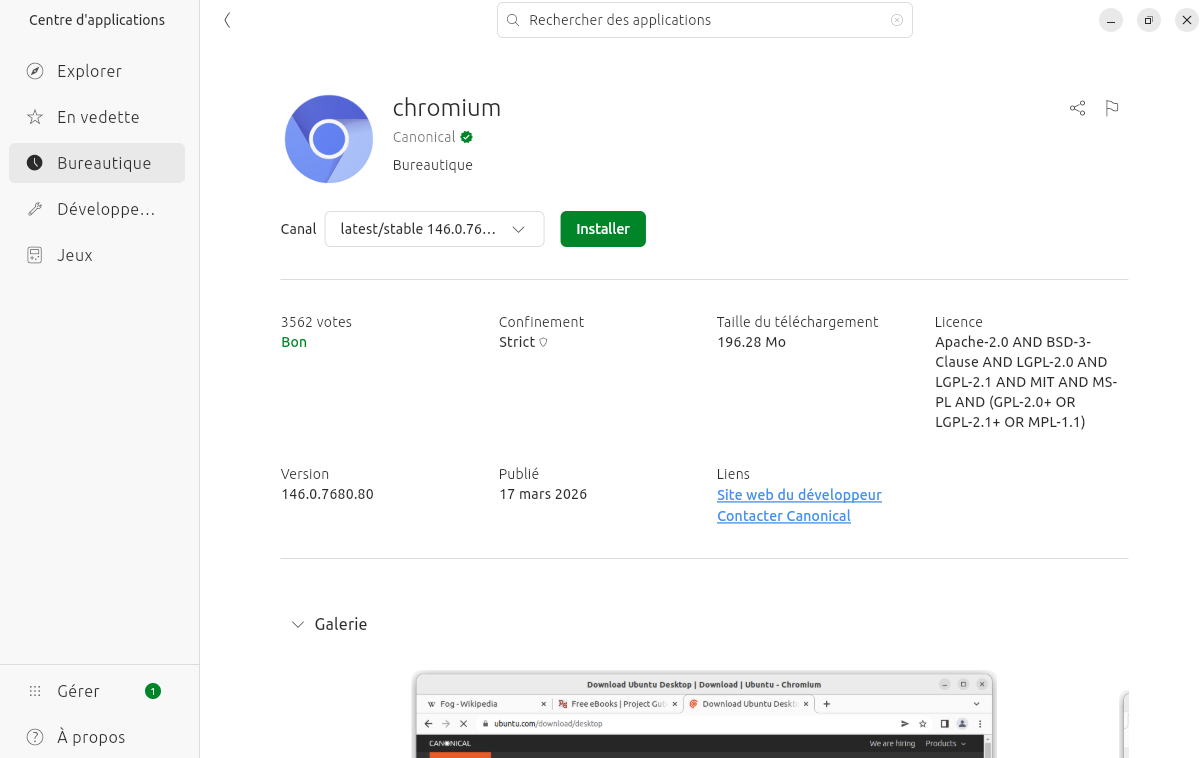Follow the Contacter Canonical link
The height and width of the screenshot is (758, 1204).
(783, 516)
